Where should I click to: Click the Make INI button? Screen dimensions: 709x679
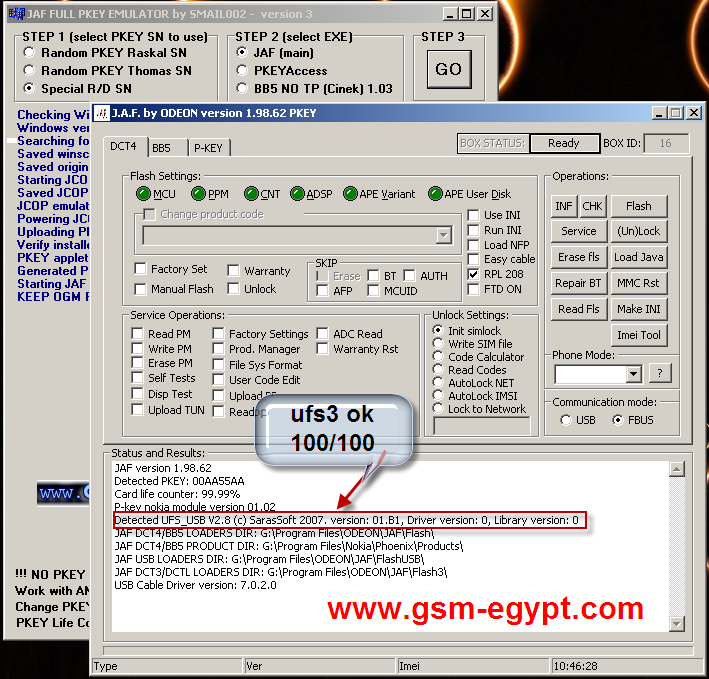click(638, 309)
